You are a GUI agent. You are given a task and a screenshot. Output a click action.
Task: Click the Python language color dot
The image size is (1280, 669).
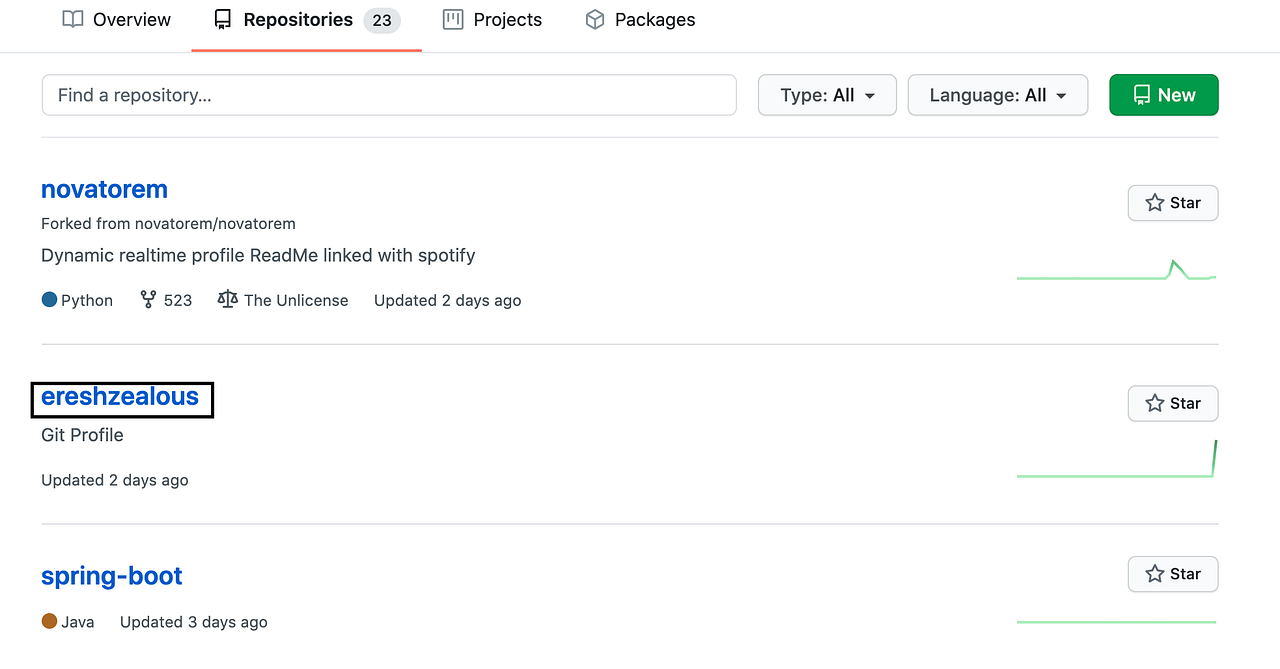(48, 299)
